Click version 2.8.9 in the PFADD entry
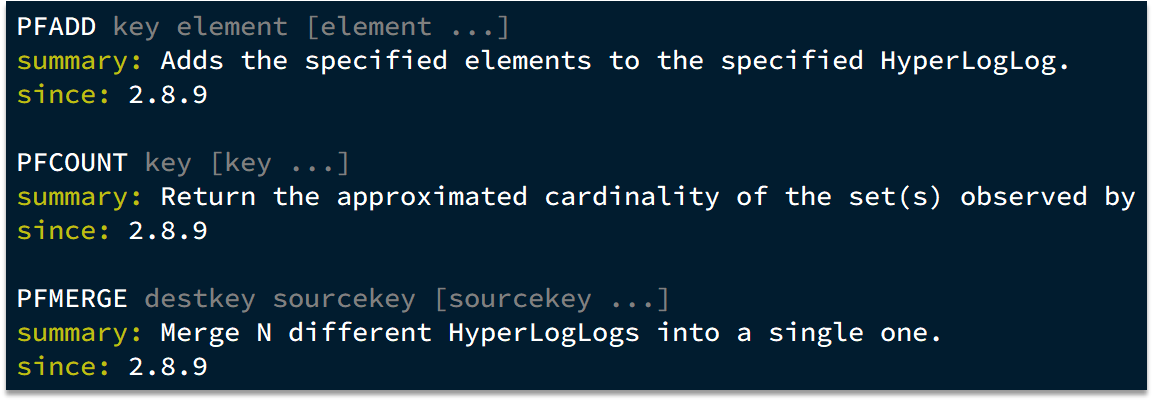Viewport: 1153px width, 401px height. (168, 95)
